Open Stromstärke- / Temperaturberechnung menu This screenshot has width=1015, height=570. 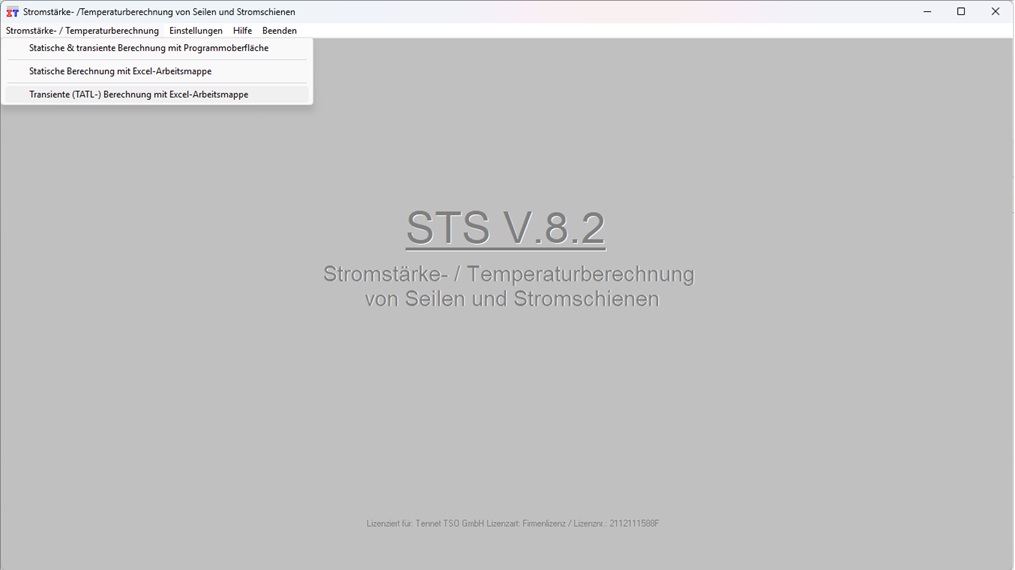click(x=82, y=30)
